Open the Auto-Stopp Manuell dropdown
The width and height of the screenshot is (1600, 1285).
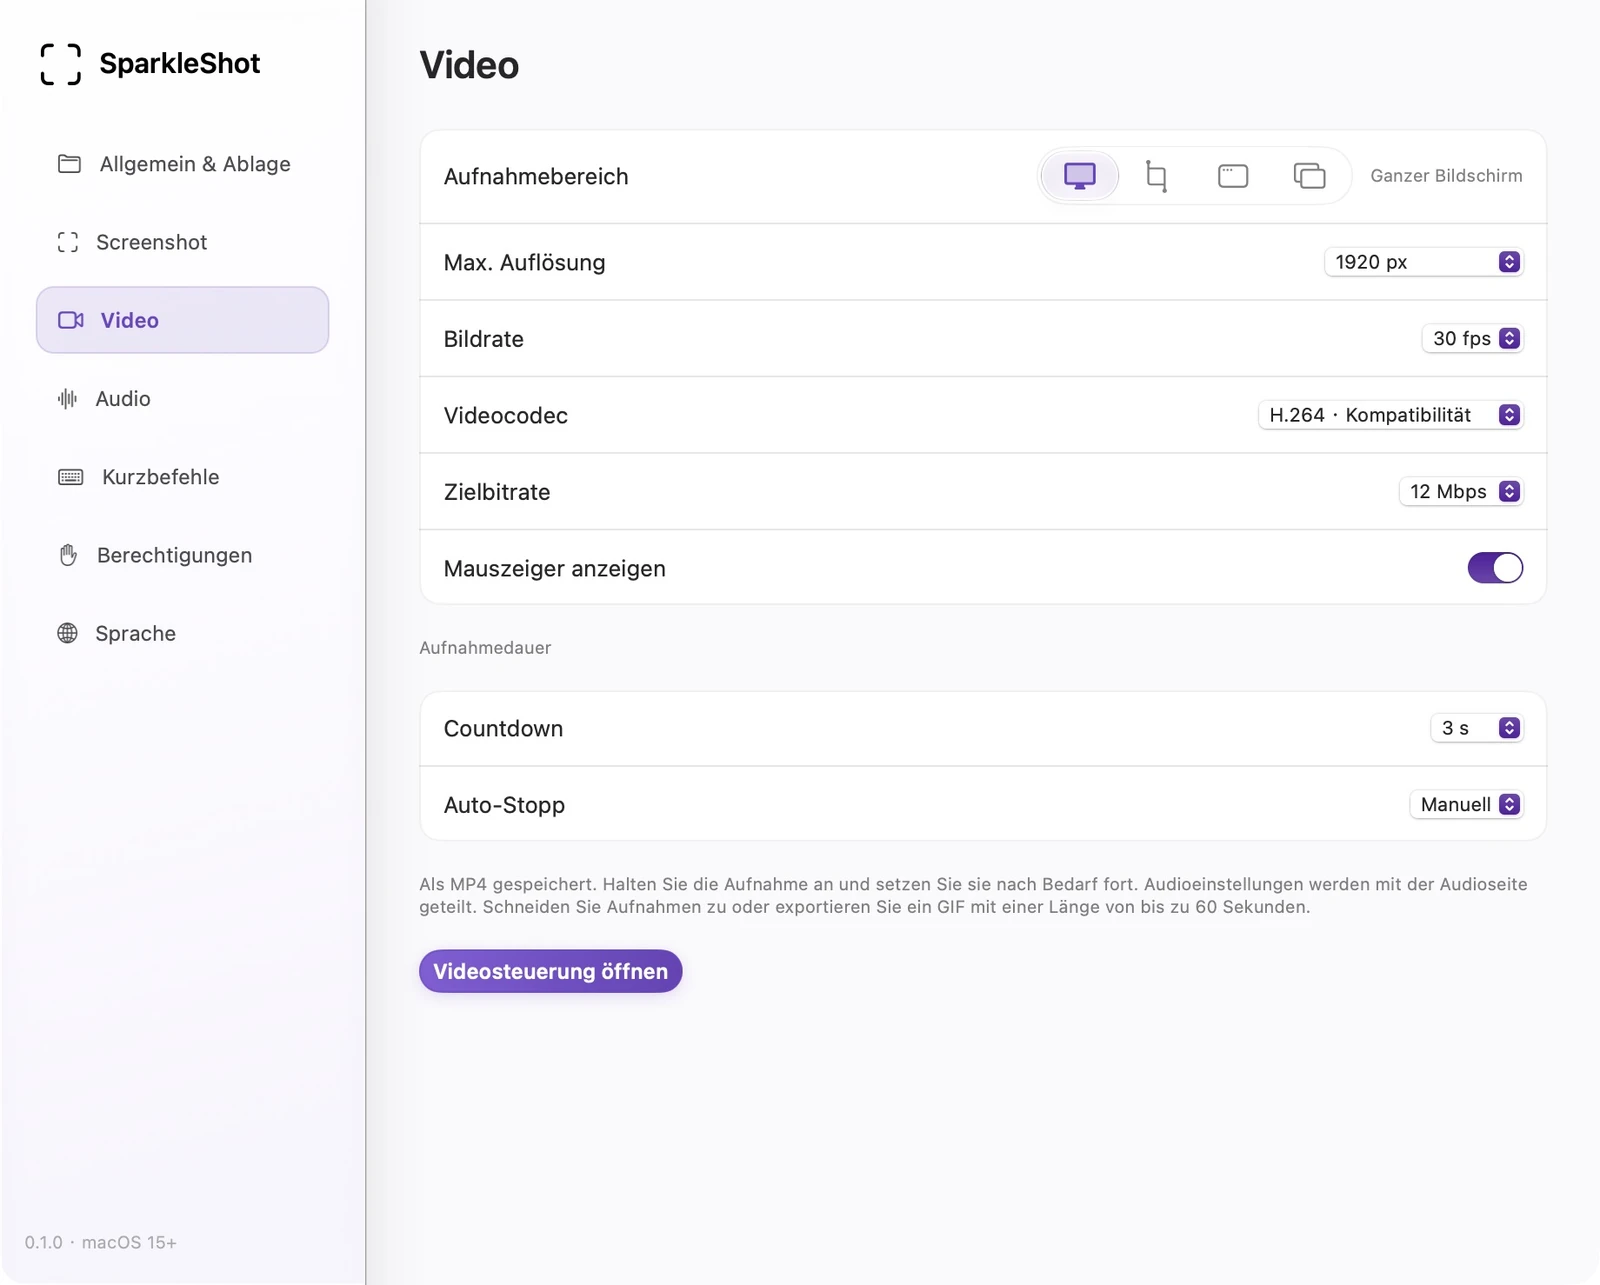(1466, 805)
